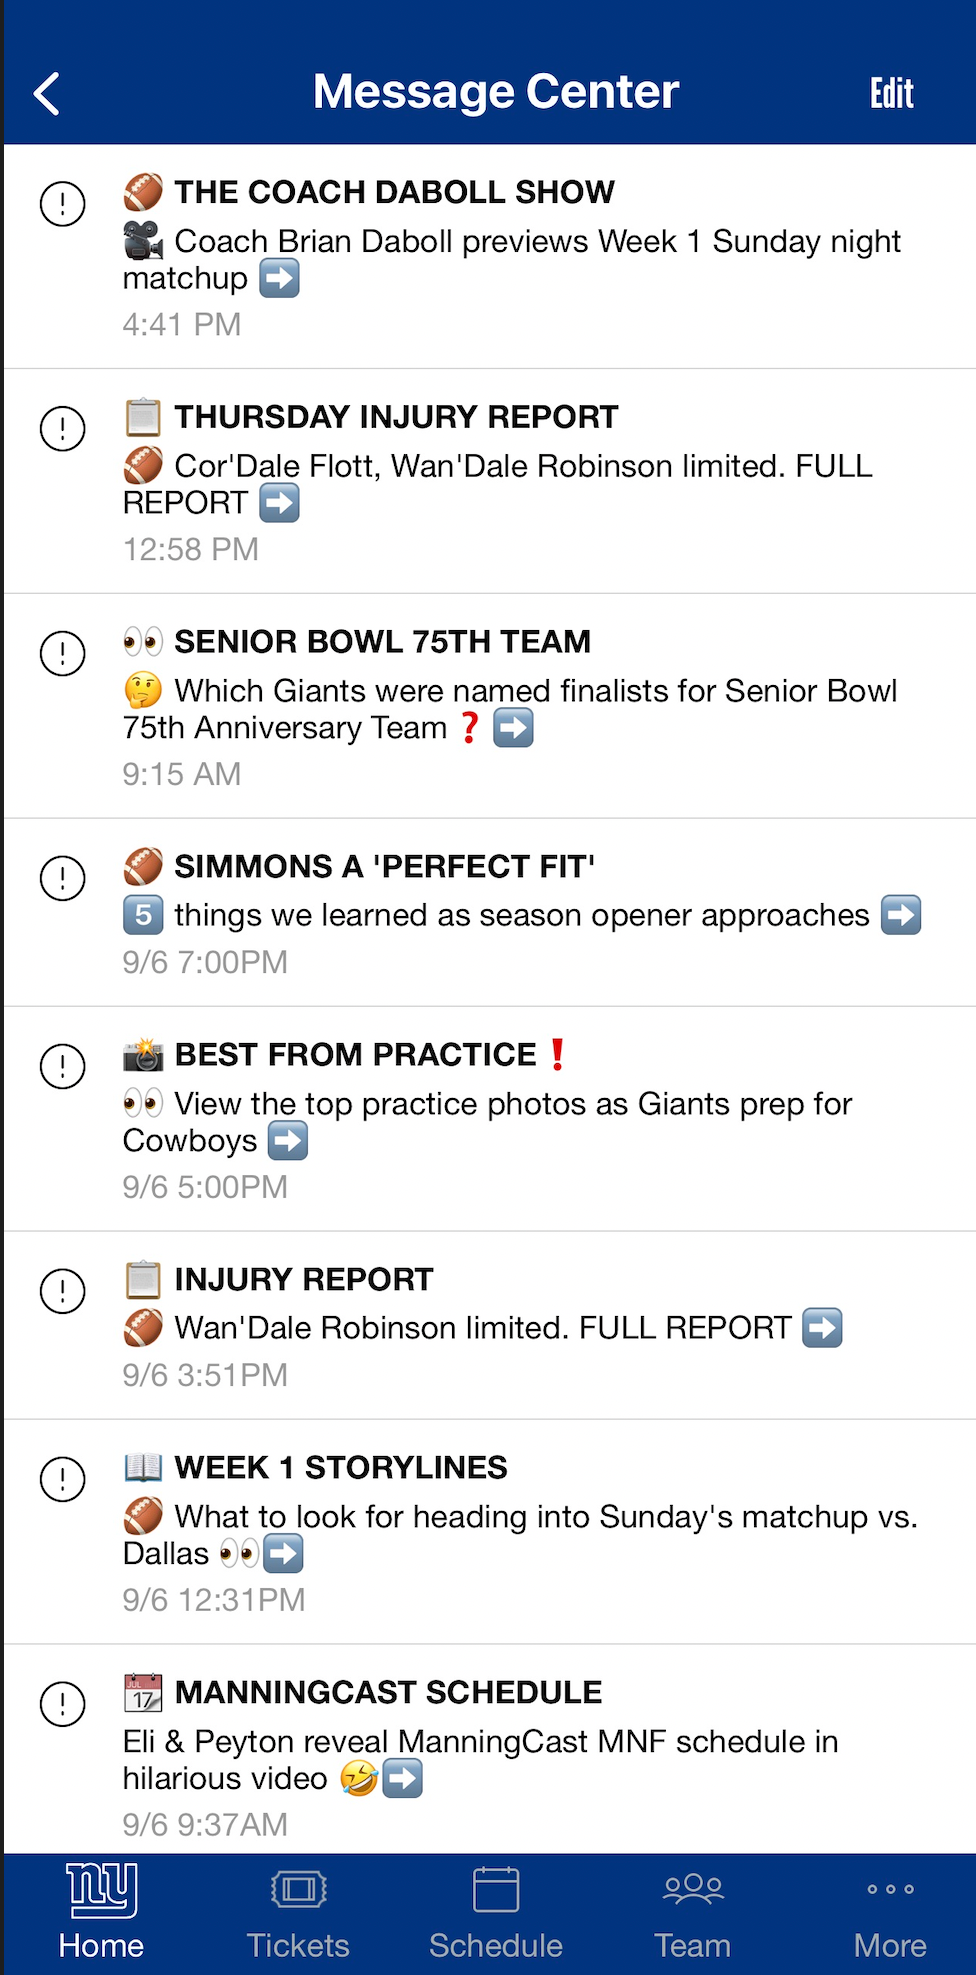The image size is (976, 1975).
Task: Open the Schedule calendar tab
Action: click(496, 1912)
